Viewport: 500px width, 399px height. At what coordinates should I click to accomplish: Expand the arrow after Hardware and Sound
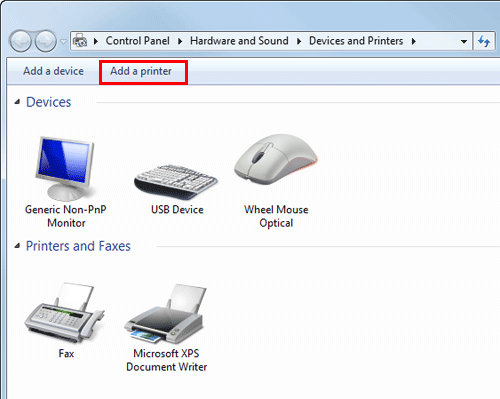point(299,41)
